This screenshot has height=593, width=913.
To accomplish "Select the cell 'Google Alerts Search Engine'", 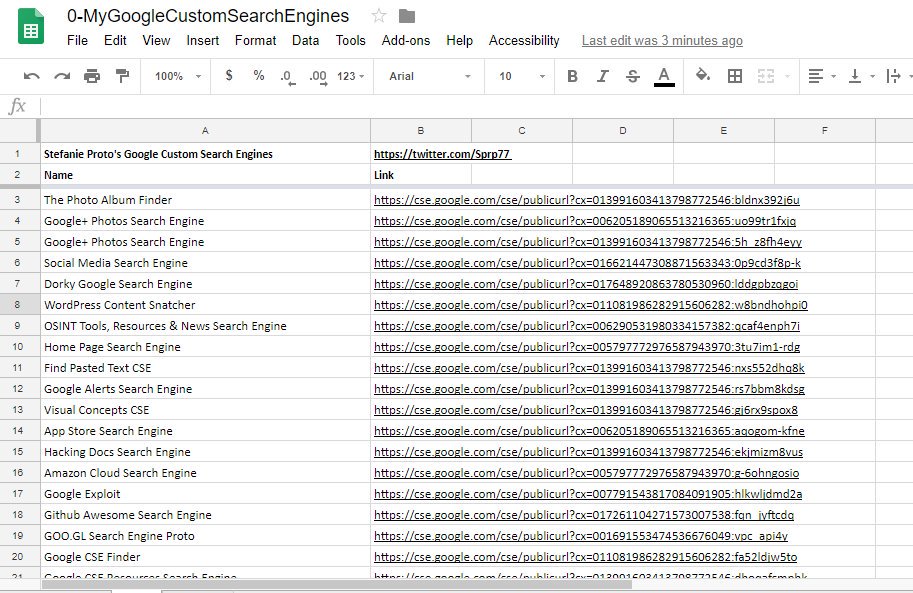I will (205, 389).
